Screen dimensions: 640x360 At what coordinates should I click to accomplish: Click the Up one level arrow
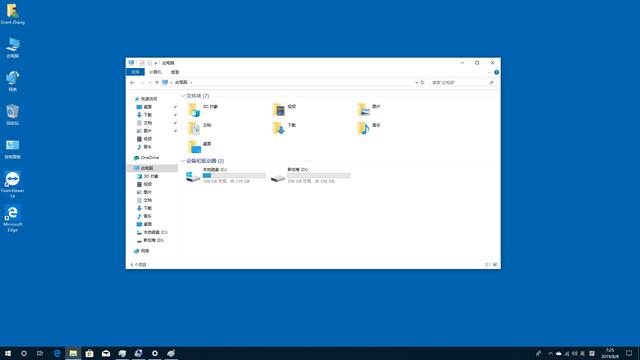pyautogui.click(x=157, y=82)
